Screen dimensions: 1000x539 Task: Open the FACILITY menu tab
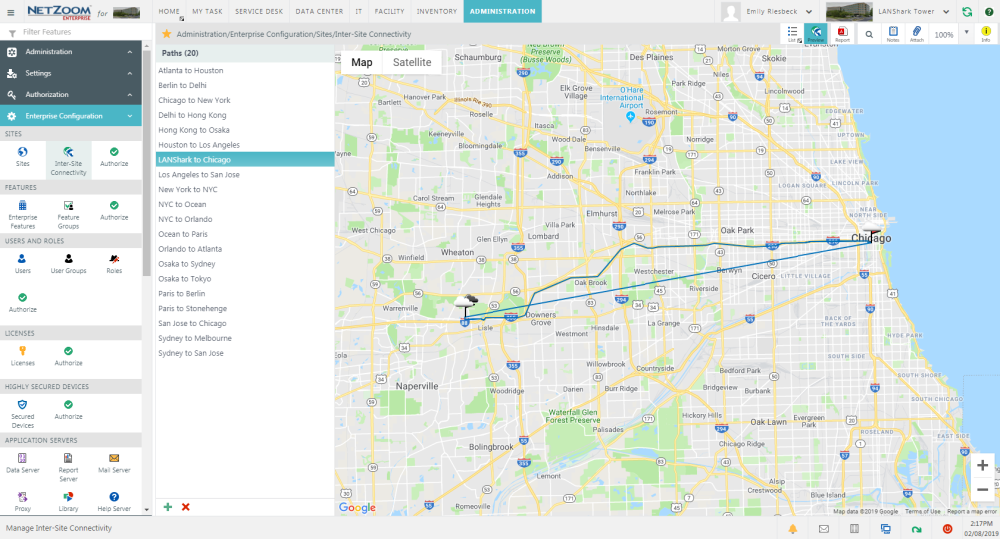click(389, 11)
